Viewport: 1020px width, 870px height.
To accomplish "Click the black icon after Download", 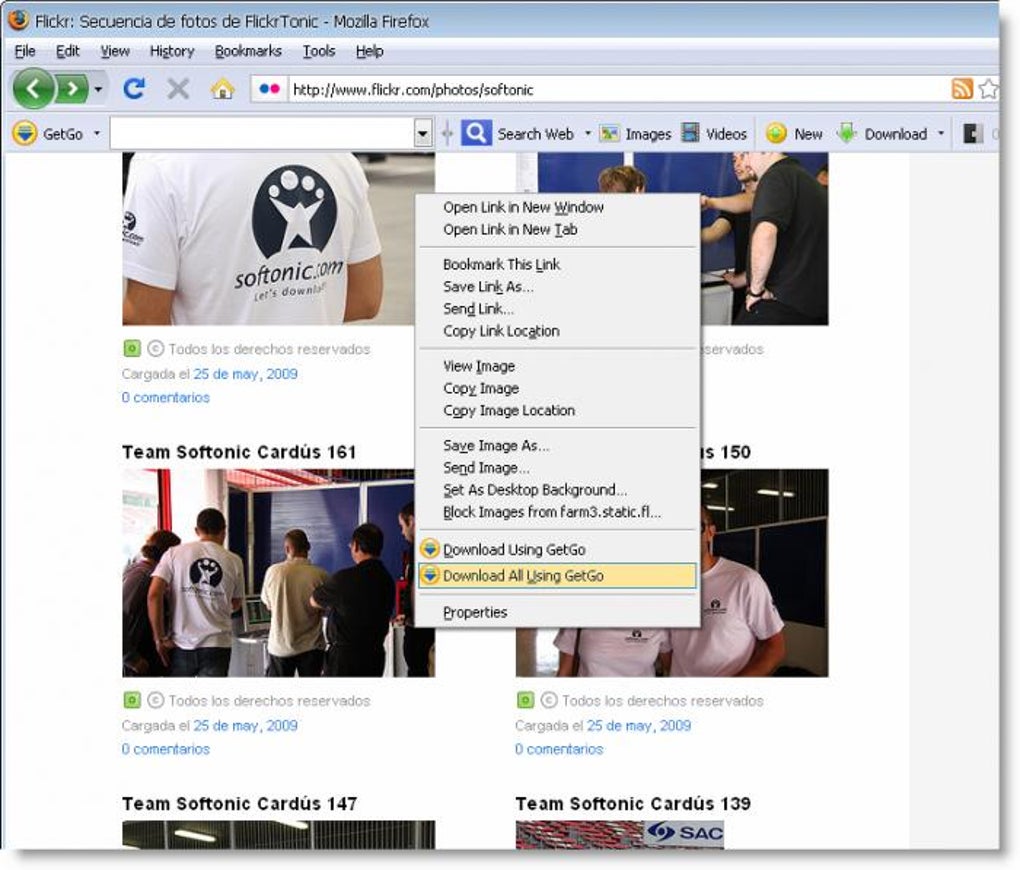I will pos(973,133).
